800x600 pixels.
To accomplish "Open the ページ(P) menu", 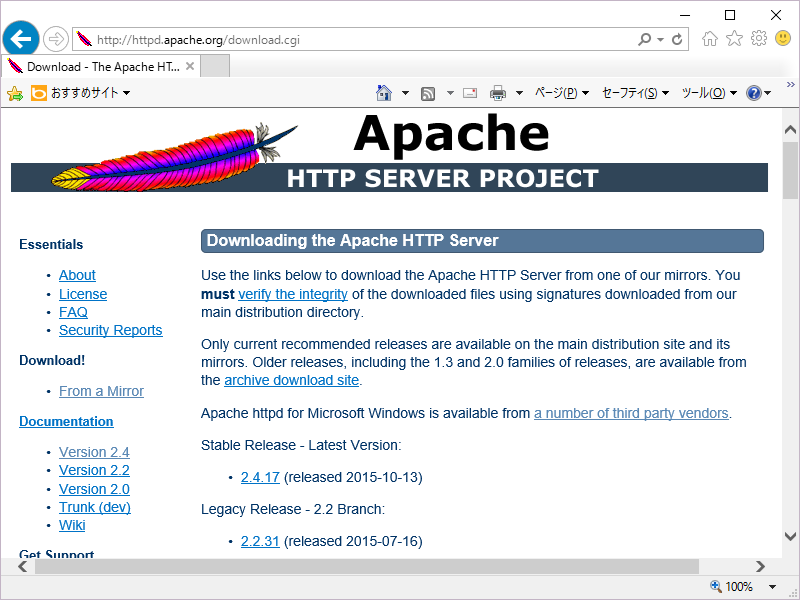I will coord(561,93).
